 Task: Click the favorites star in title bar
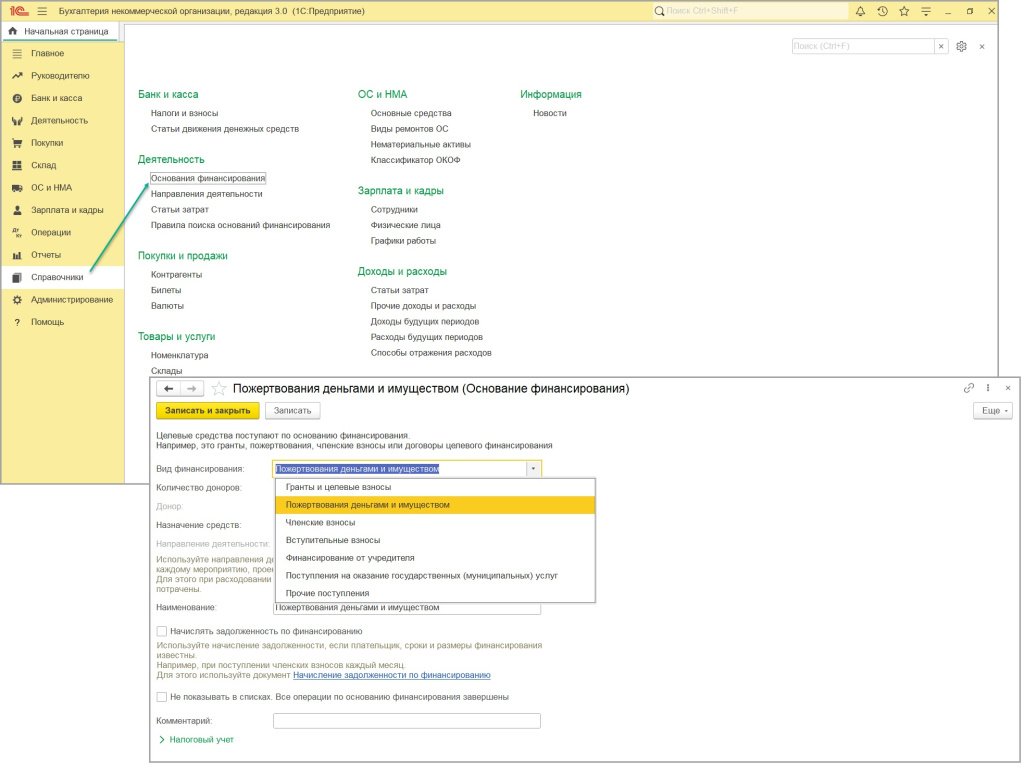[904, 11]
